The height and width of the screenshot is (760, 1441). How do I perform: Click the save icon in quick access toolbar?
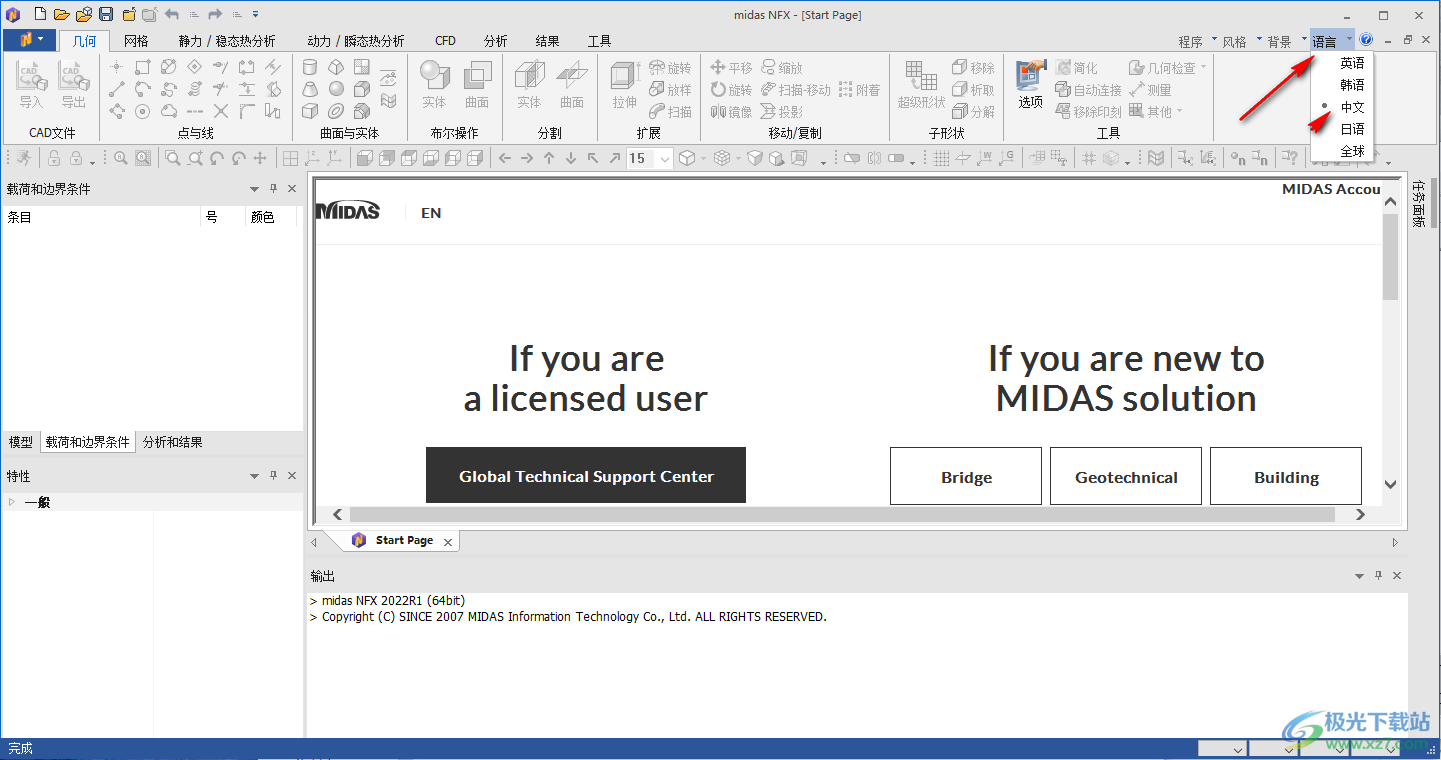pos(106,14)
